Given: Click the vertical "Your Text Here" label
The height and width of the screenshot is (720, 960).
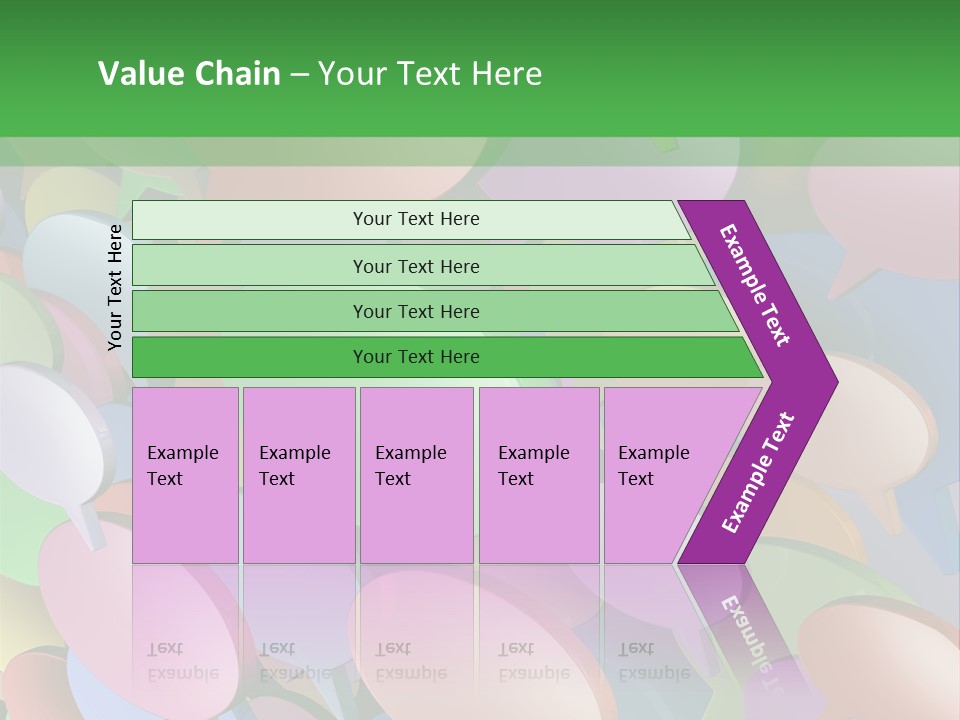Looking at the screenshot, I should [115, 287].
